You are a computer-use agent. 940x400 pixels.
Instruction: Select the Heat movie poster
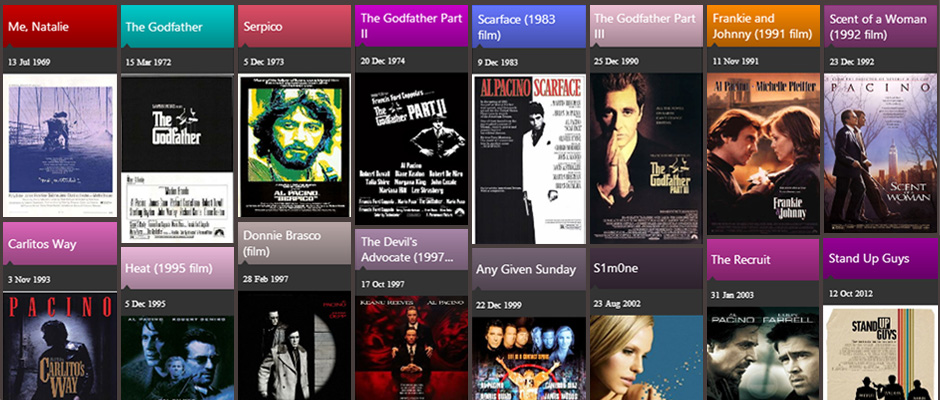pos(177,358)
